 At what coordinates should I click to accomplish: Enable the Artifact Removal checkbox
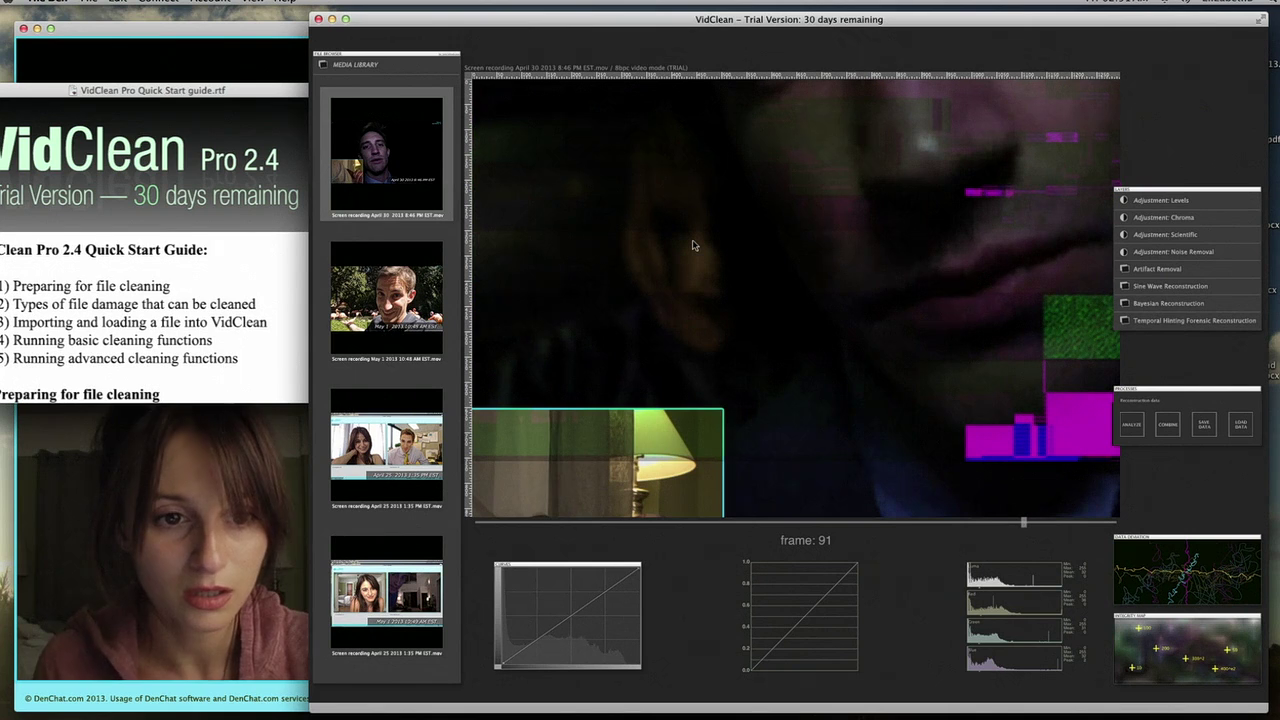[x=1125, y=269]
